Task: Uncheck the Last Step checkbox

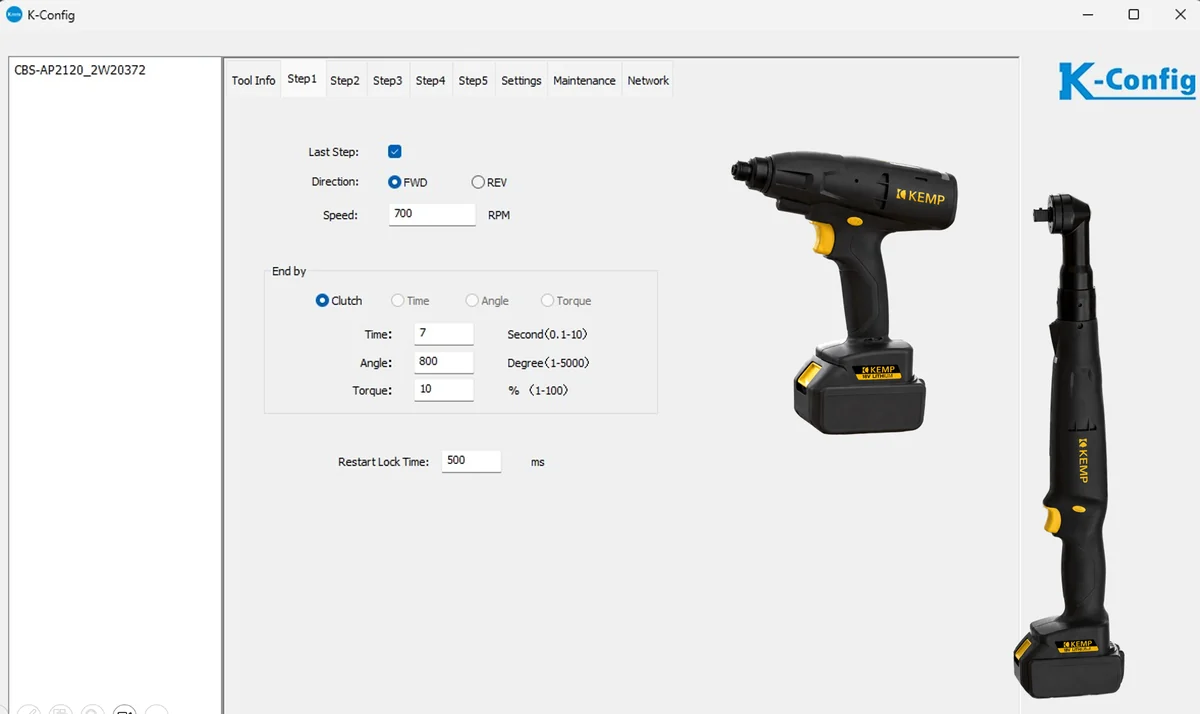Action: pos(394,152)
